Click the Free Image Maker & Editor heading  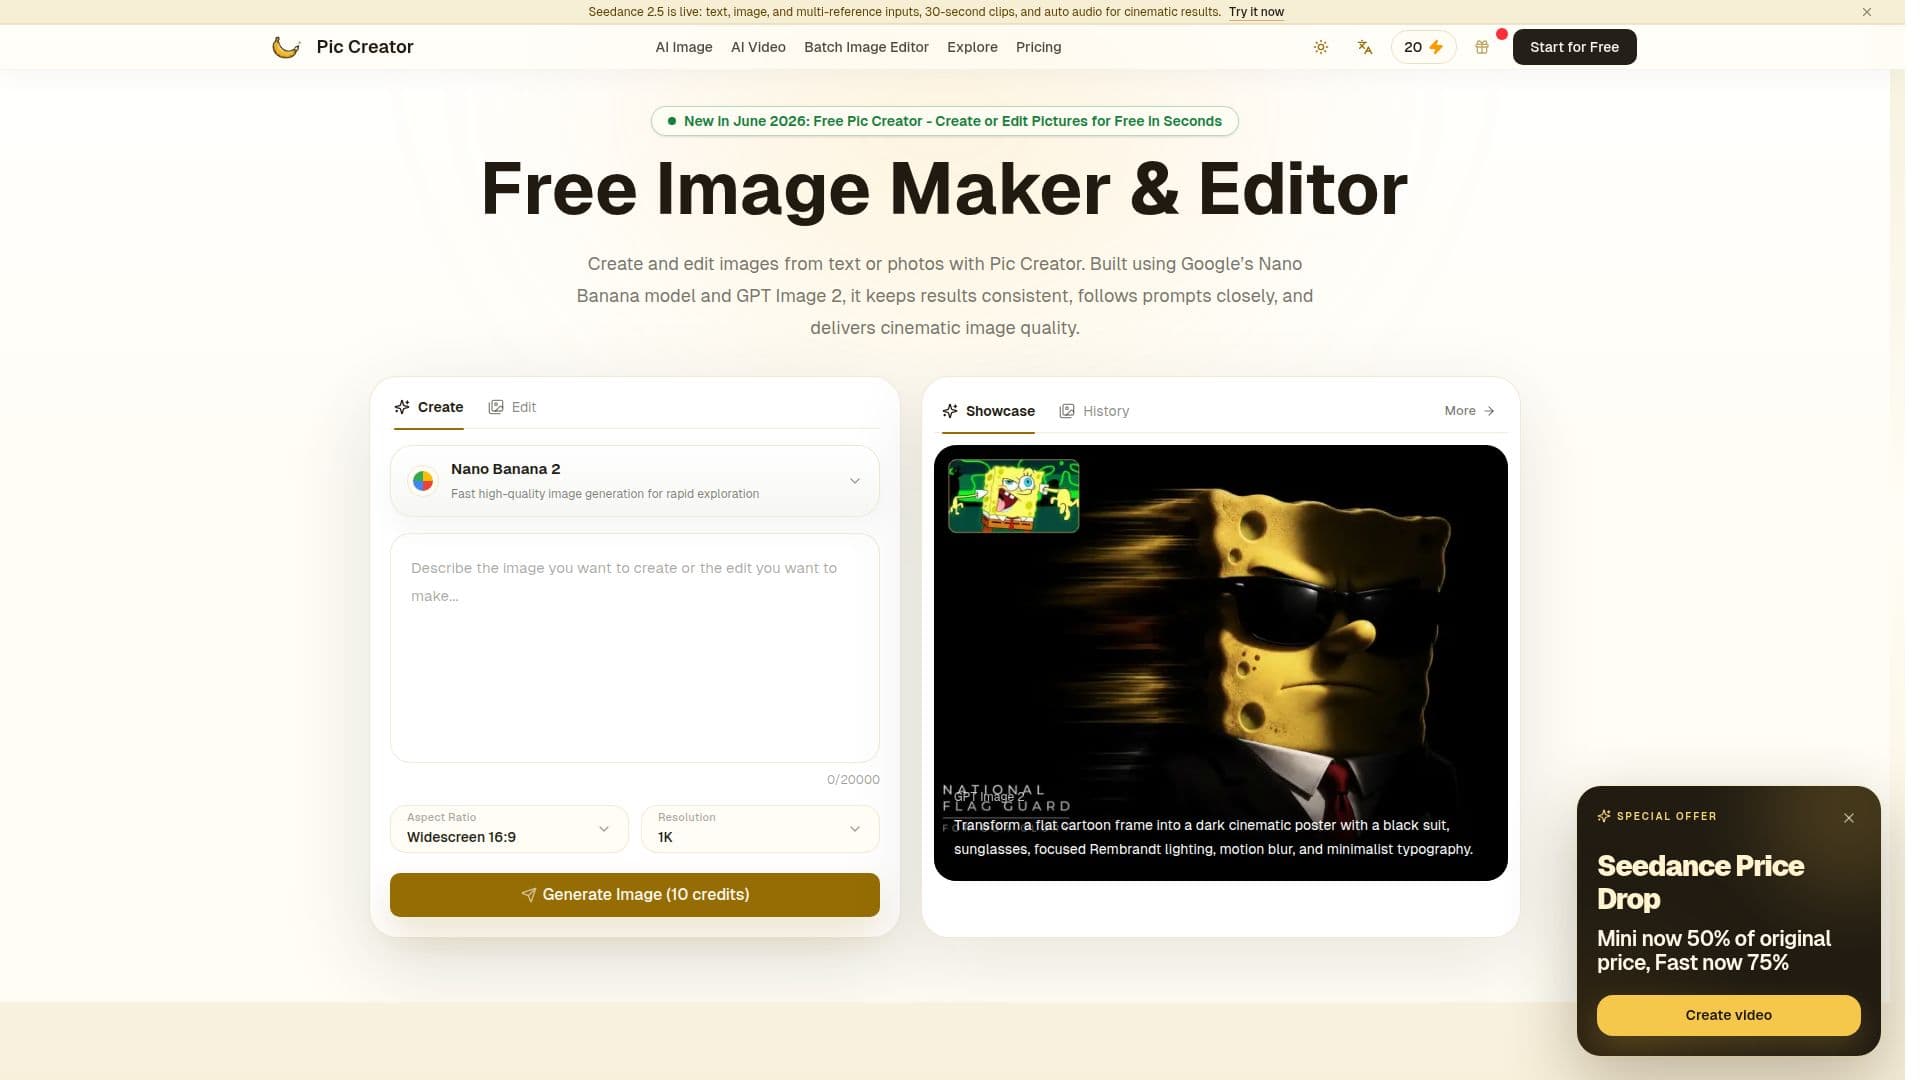(944, 189)
